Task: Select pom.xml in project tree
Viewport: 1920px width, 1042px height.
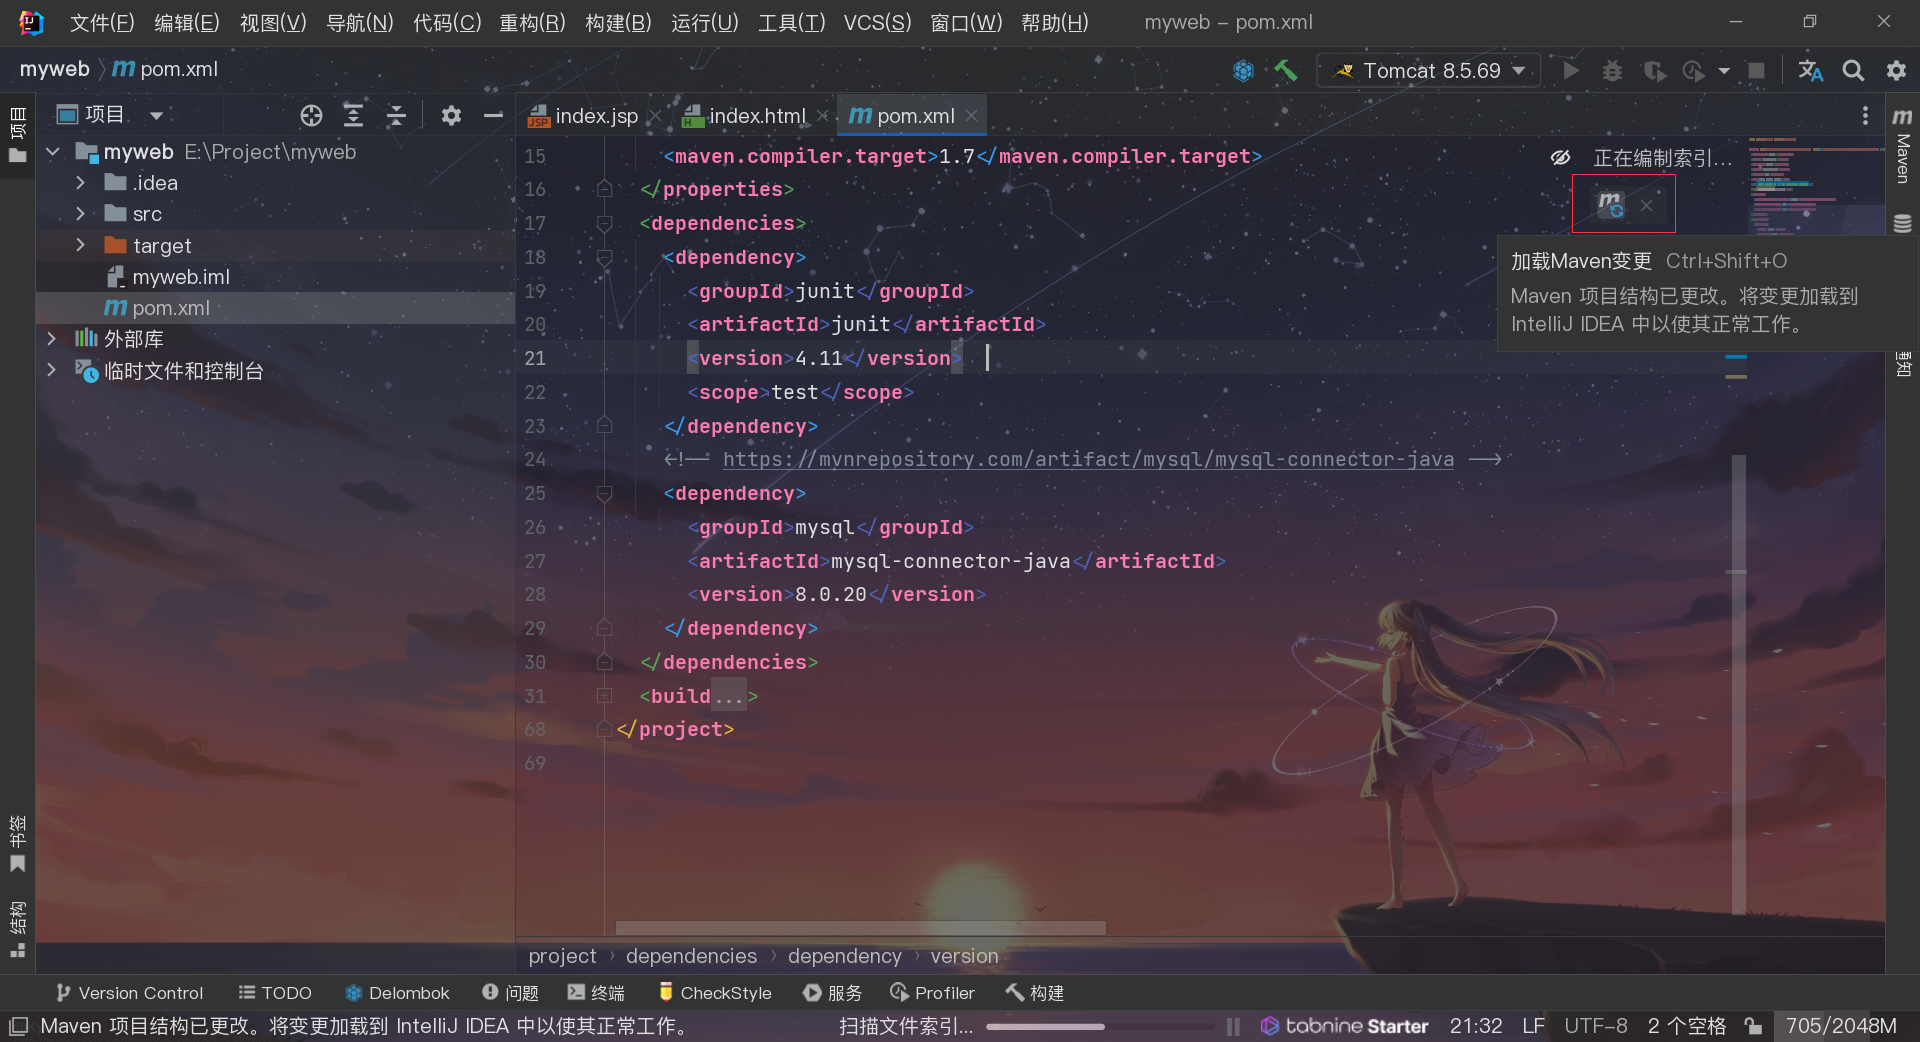Action: 171,308
